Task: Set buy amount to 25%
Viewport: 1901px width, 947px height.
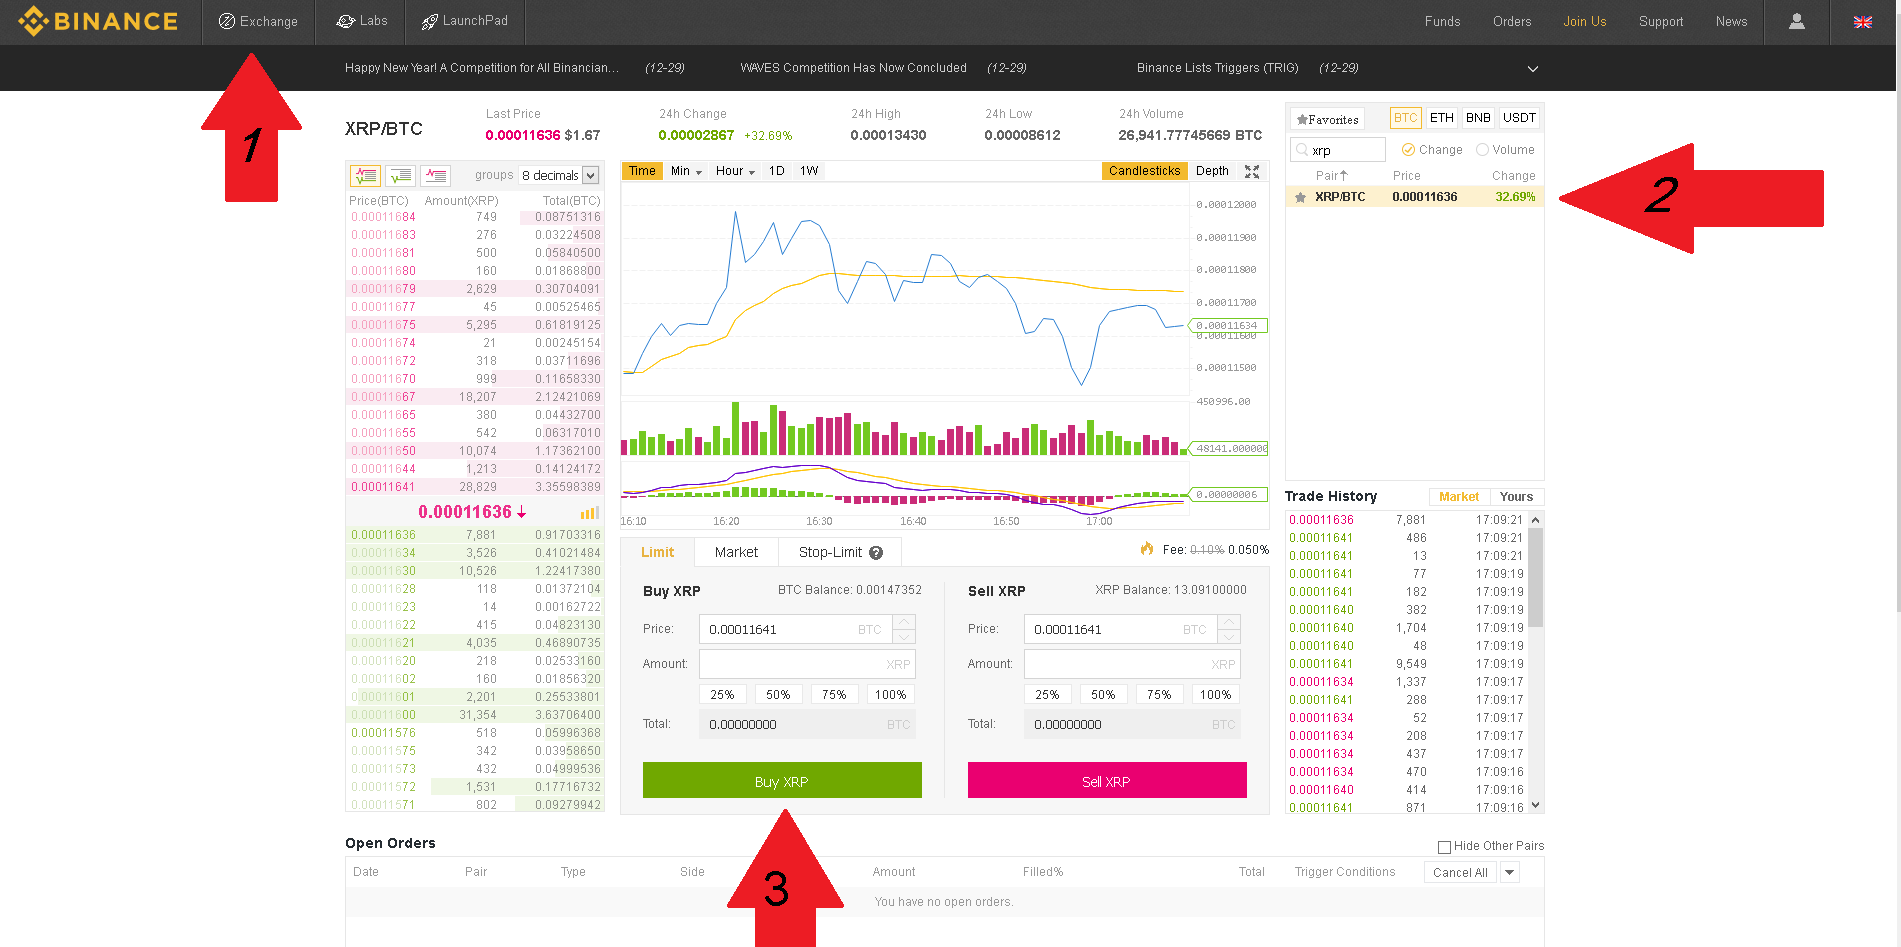Action: tap(722, 695)
